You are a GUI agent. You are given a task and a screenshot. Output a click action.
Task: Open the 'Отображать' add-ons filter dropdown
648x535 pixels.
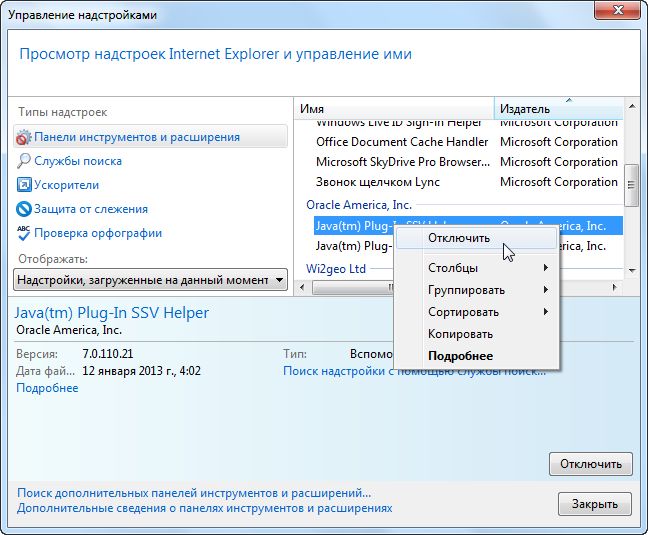(x=152, y=280)
